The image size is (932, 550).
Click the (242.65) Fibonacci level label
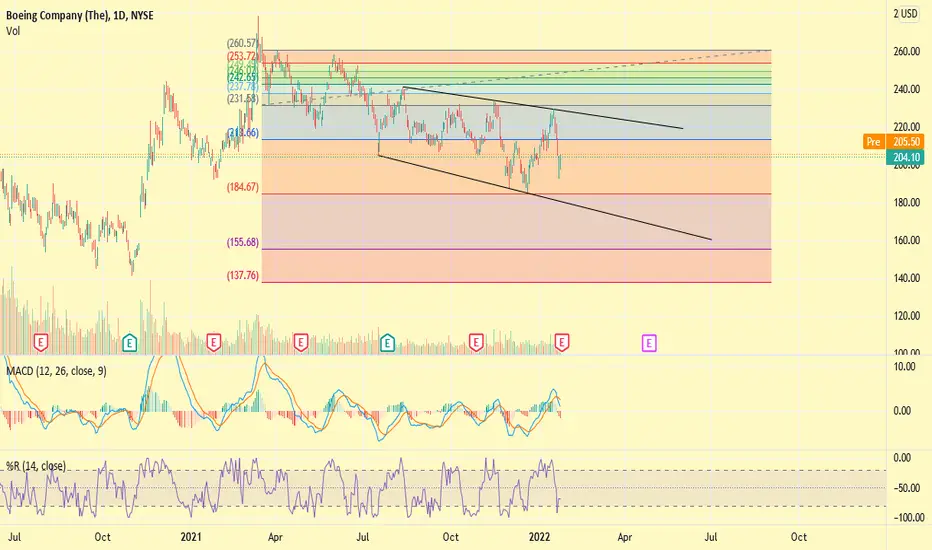(x=243, y=78)
